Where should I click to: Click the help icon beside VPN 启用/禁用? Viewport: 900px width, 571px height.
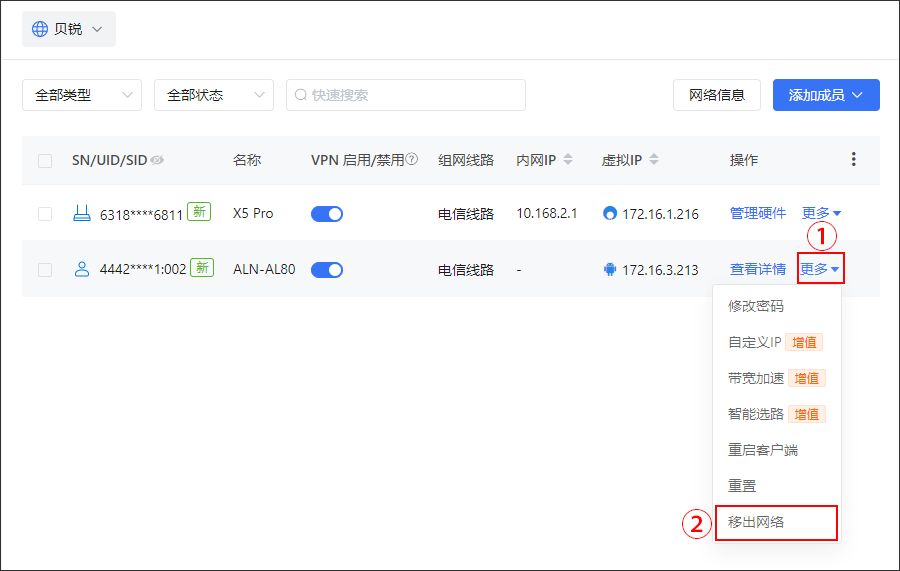(x=412, y=159)
